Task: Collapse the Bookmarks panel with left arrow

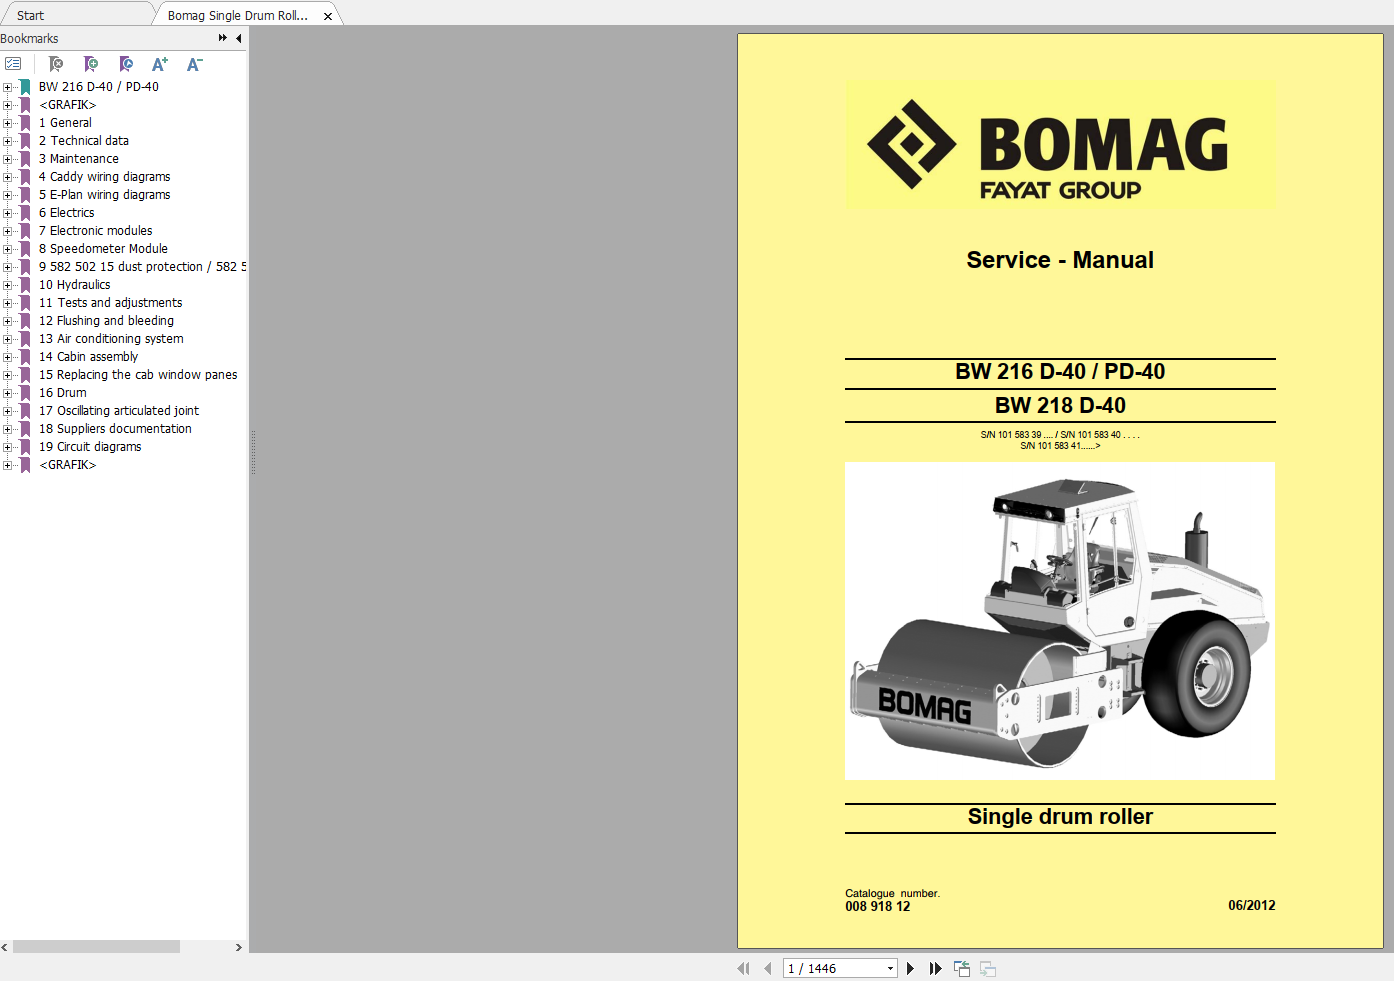Action: click(238, 38)
